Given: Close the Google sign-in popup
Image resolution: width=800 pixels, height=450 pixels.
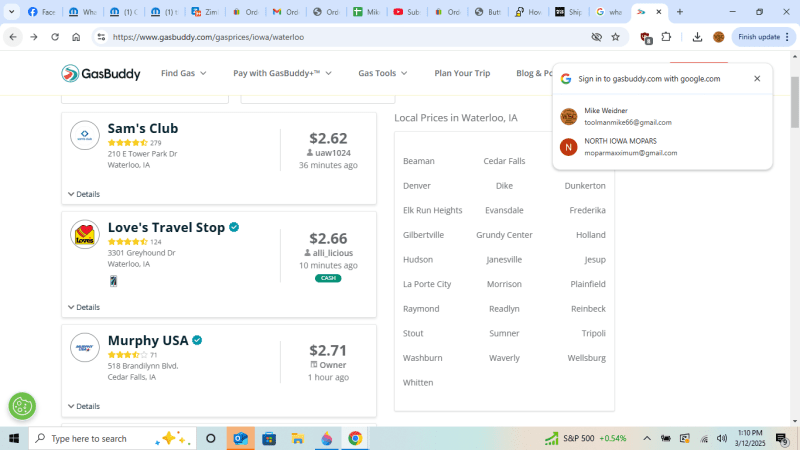Looking at the screenshot, I should point(757,78).
